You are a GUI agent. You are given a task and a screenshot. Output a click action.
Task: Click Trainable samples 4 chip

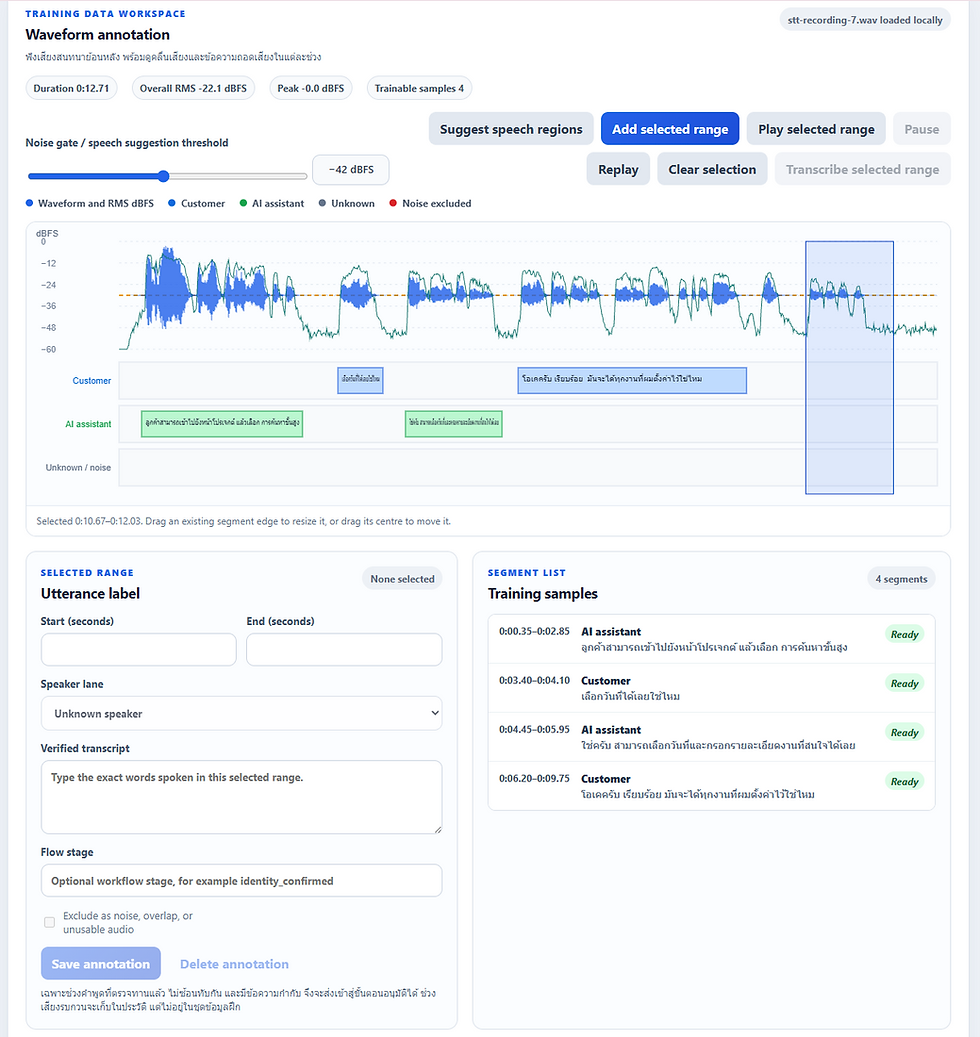(x=419, y=88)
